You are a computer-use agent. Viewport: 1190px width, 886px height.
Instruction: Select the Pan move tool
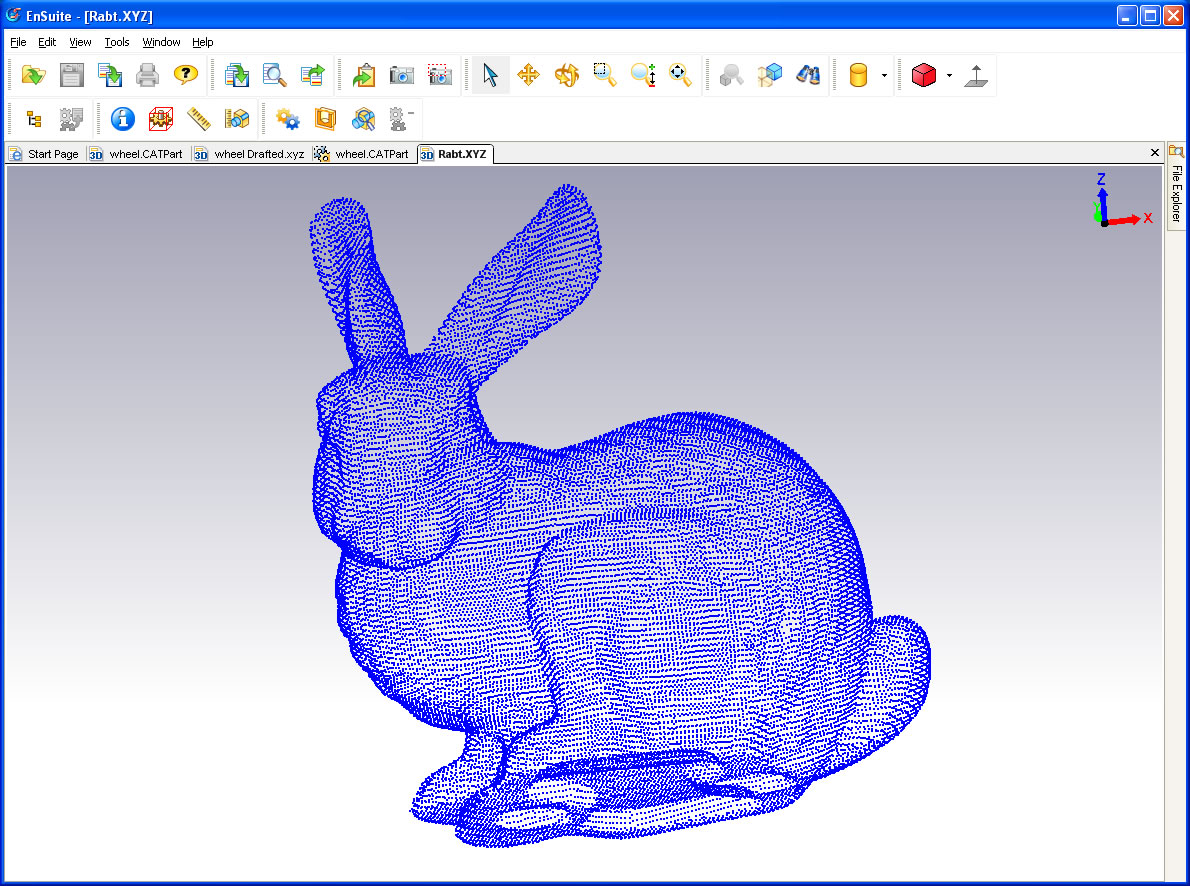528,75
